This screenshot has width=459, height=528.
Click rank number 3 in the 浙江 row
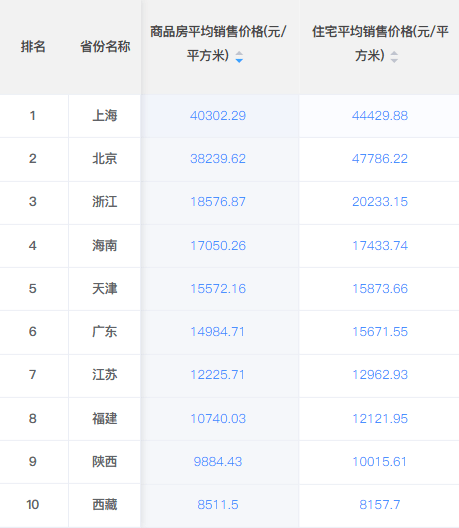tap(33, 202)
